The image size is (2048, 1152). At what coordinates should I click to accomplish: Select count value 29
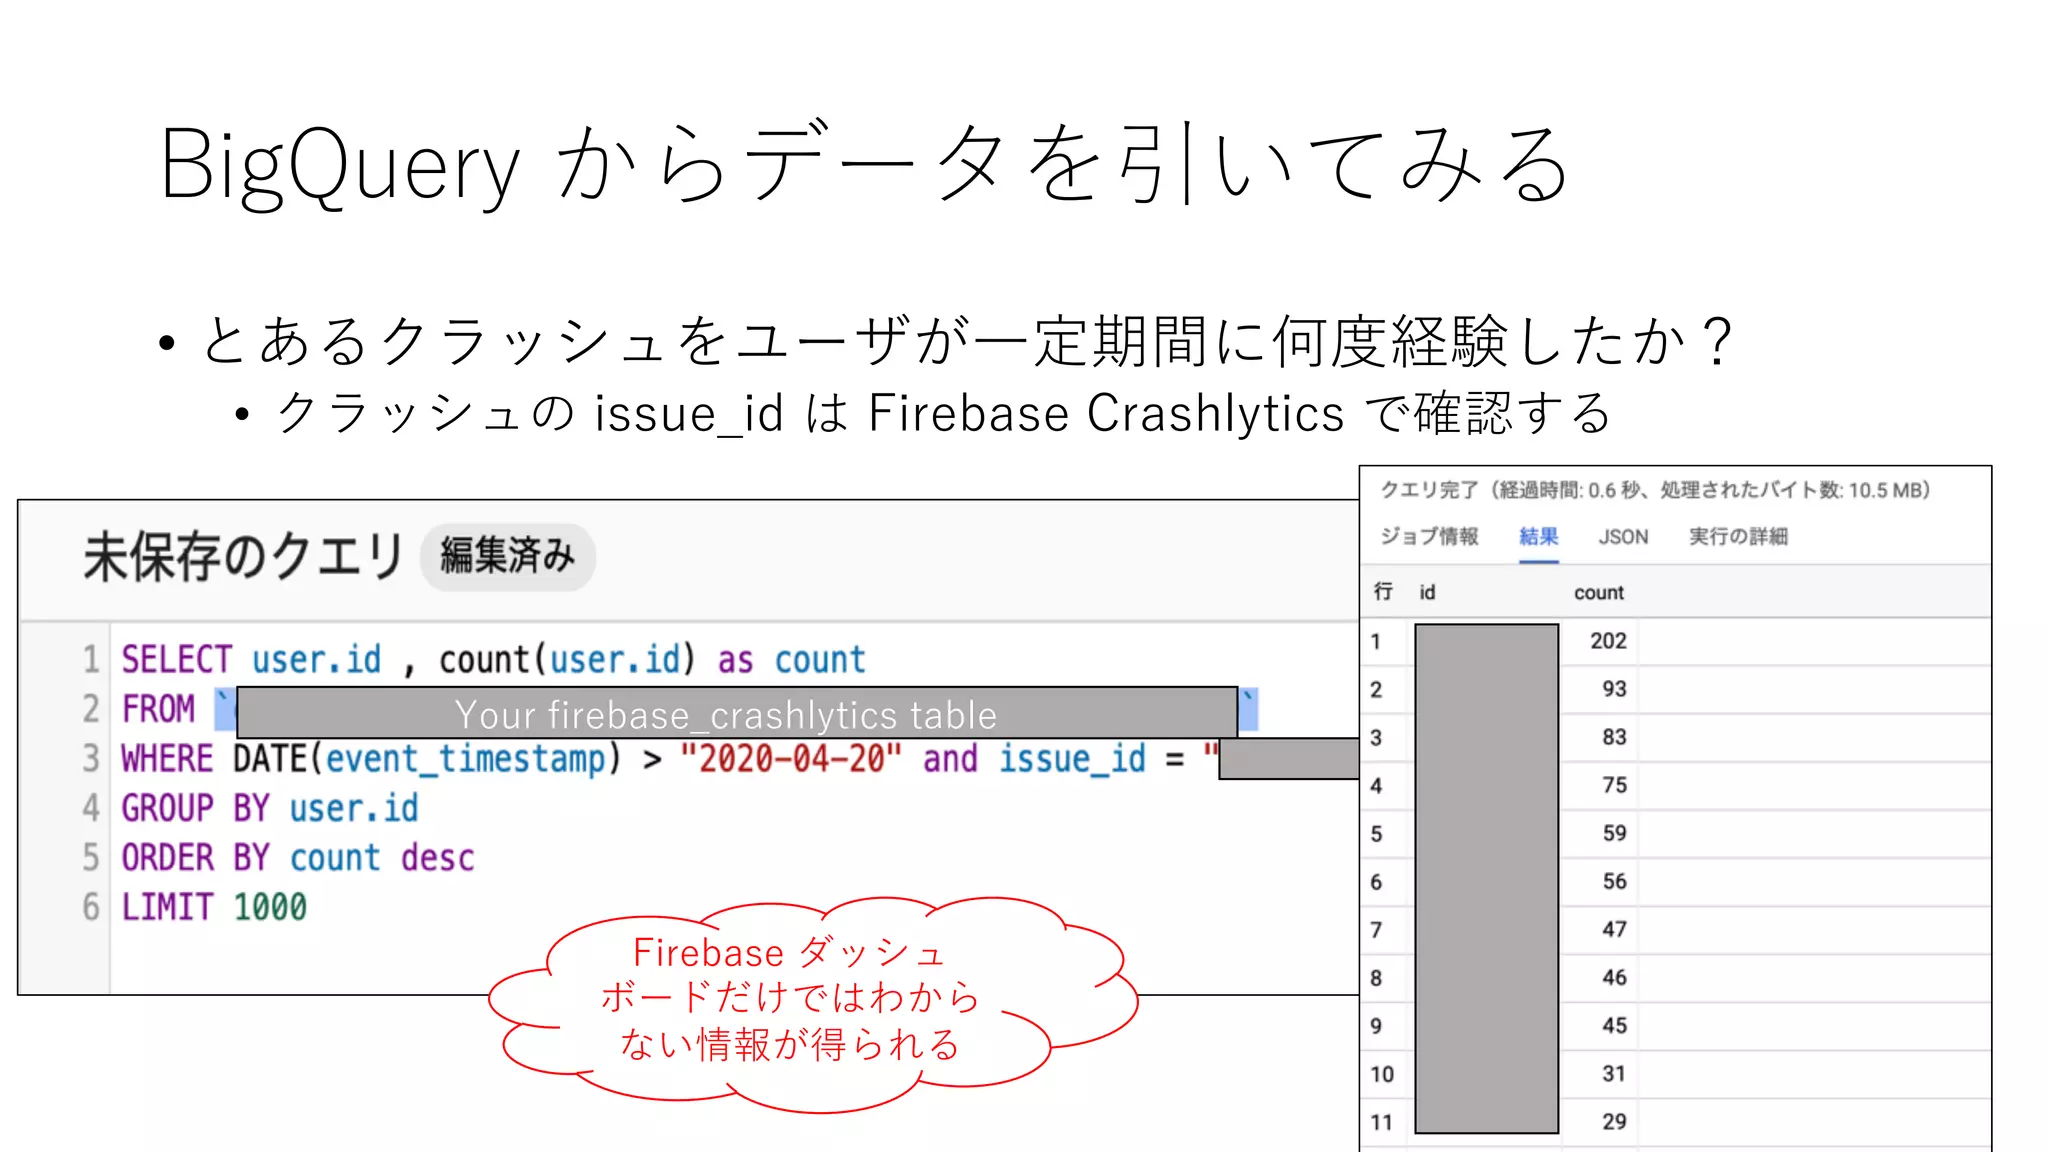tap(1614, 1121)
